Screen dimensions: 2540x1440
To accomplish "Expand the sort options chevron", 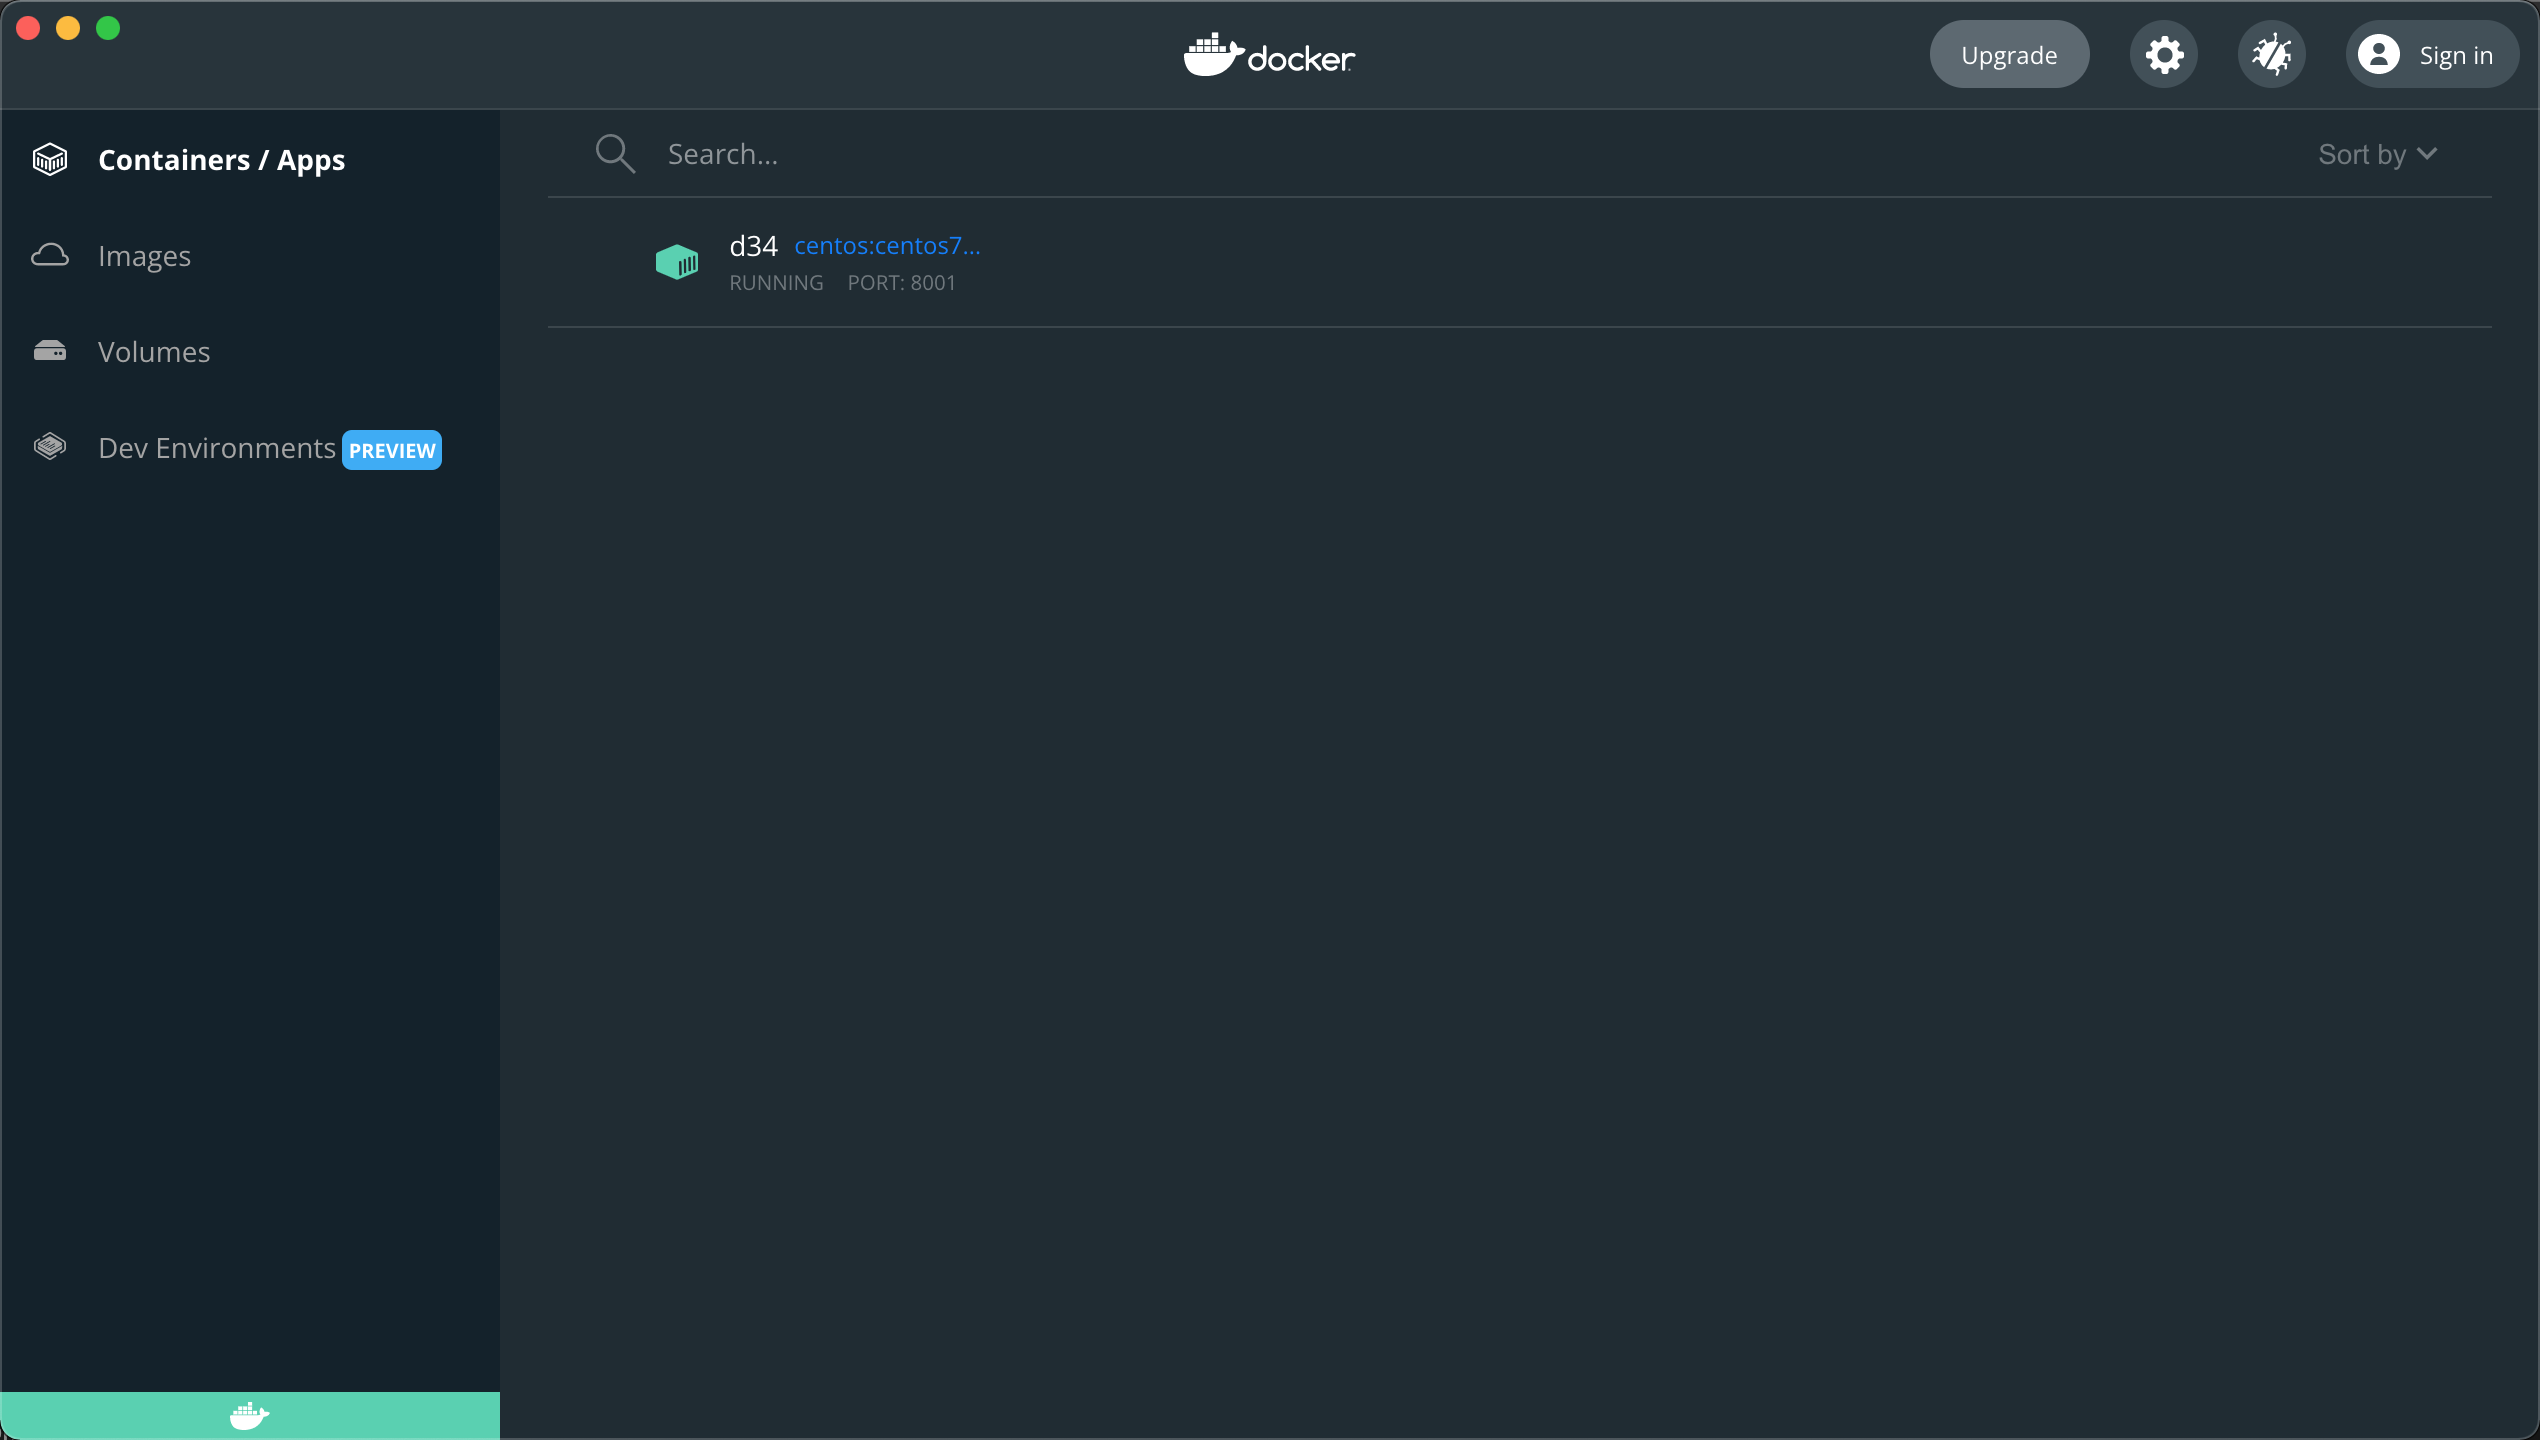I will 2428,153.
